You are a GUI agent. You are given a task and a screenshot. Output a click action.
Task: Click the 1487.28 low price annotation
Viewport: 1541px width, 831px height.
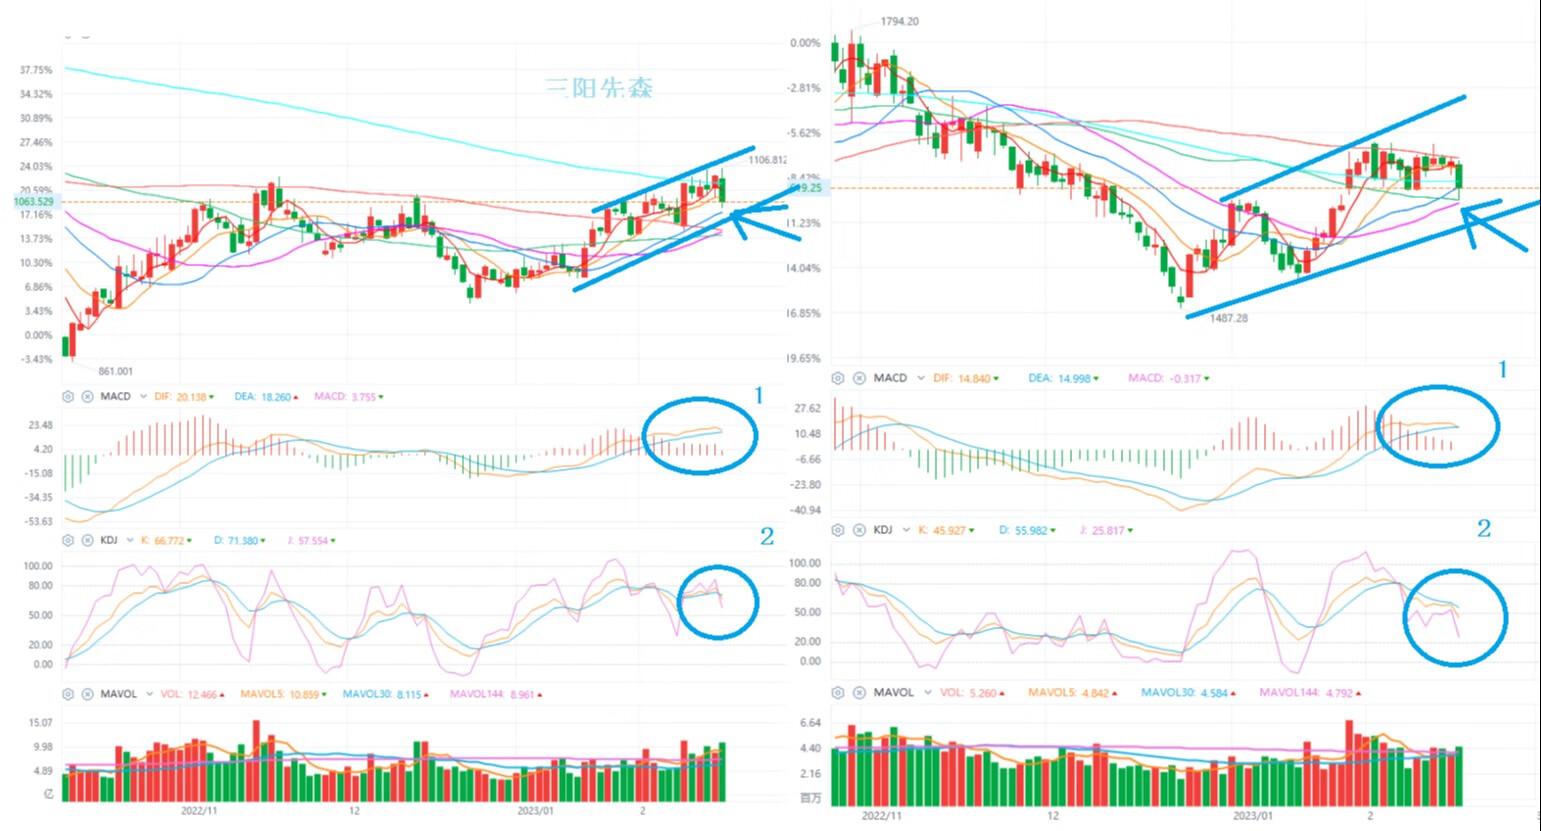click(x=1228, y=318)
